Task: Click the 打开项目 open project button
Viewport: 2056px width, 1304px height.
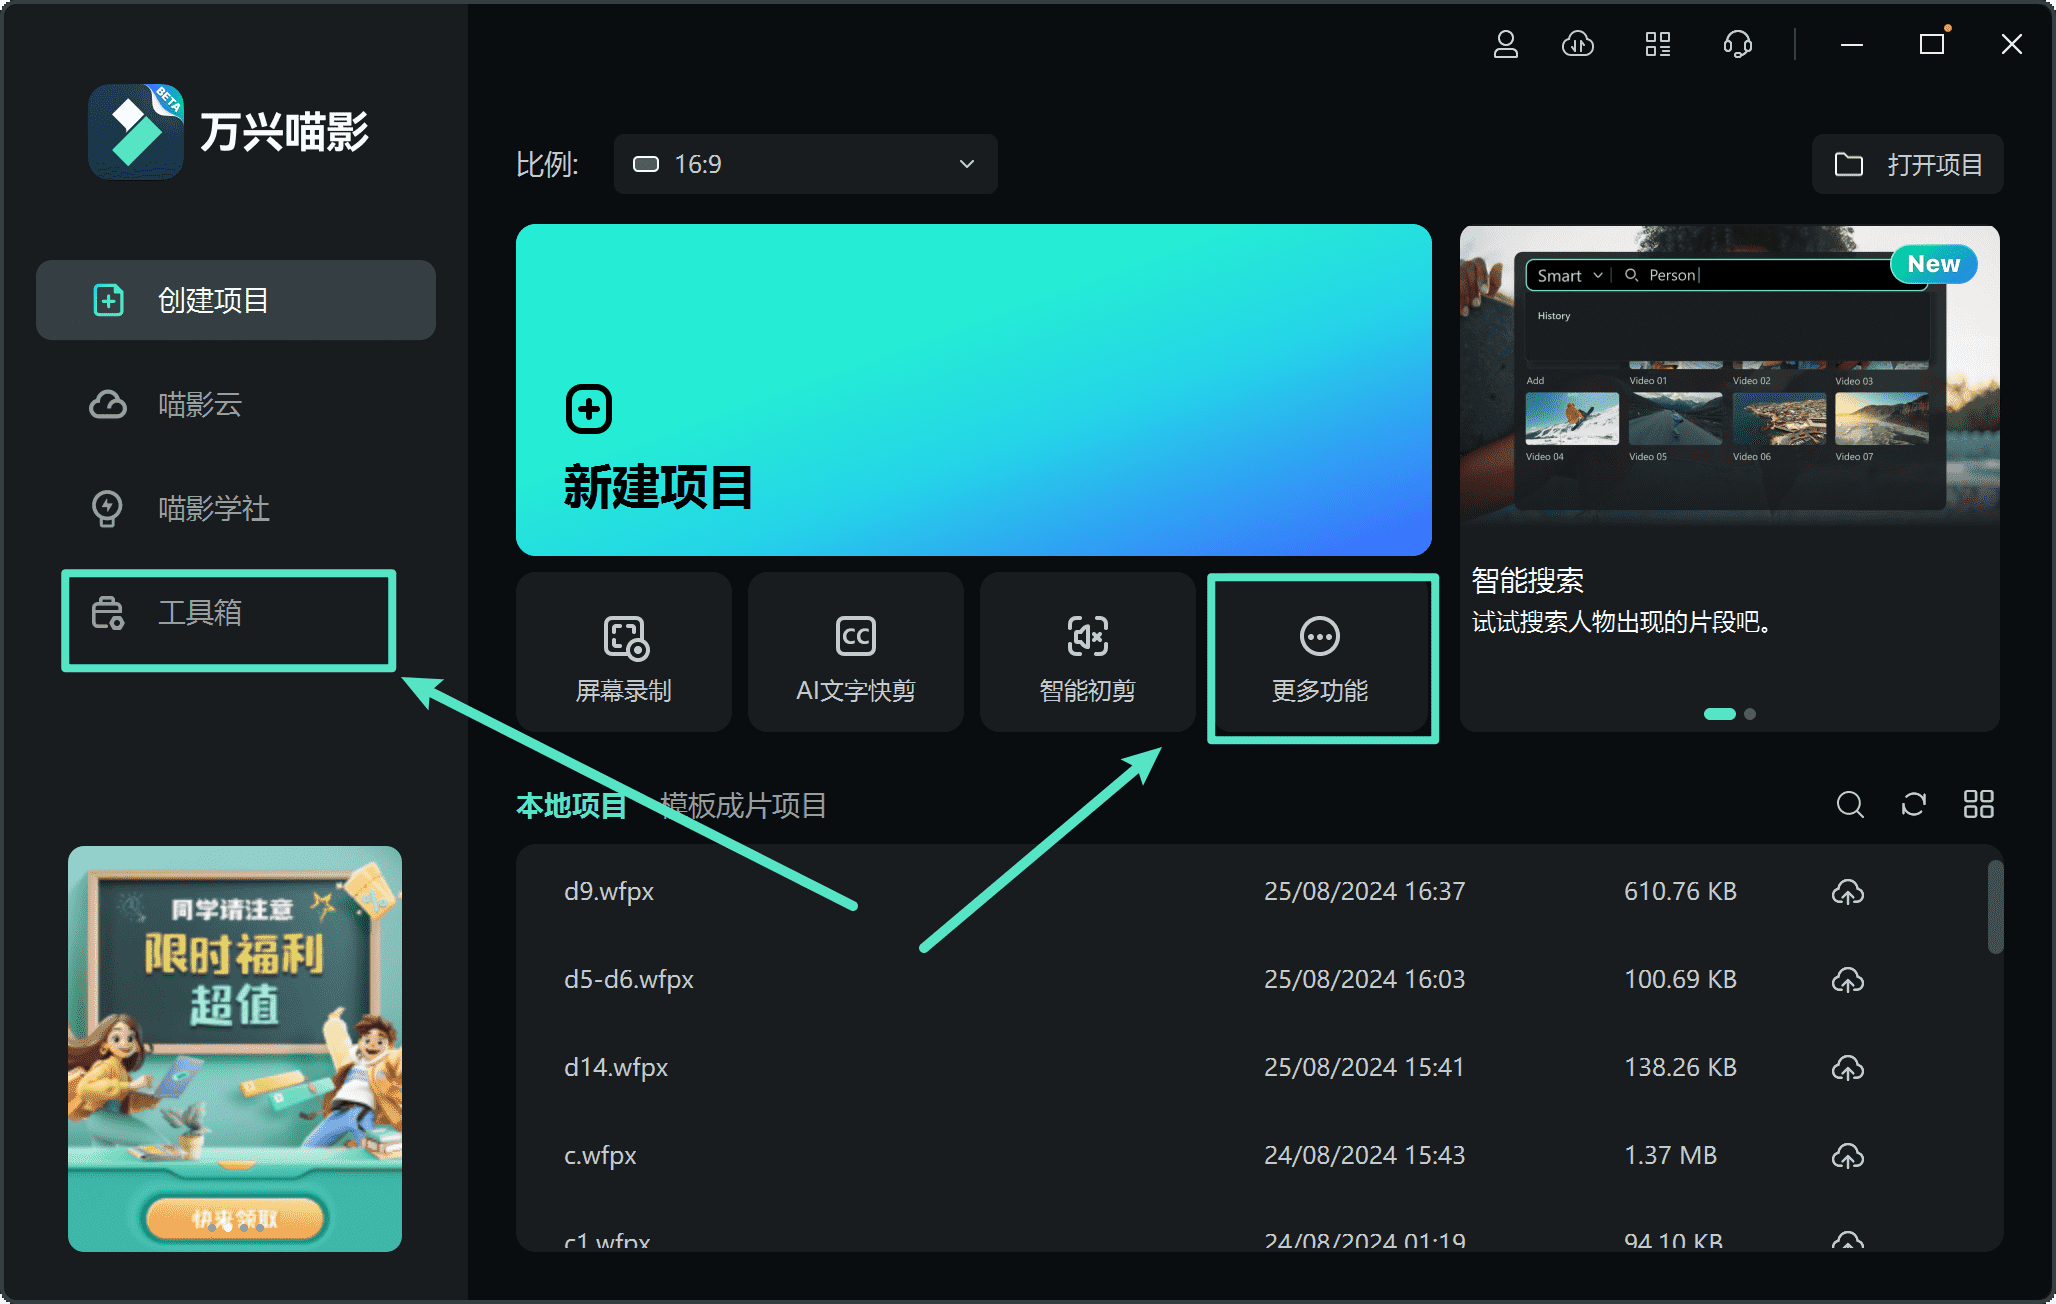Action: [x=1906, y=164]
